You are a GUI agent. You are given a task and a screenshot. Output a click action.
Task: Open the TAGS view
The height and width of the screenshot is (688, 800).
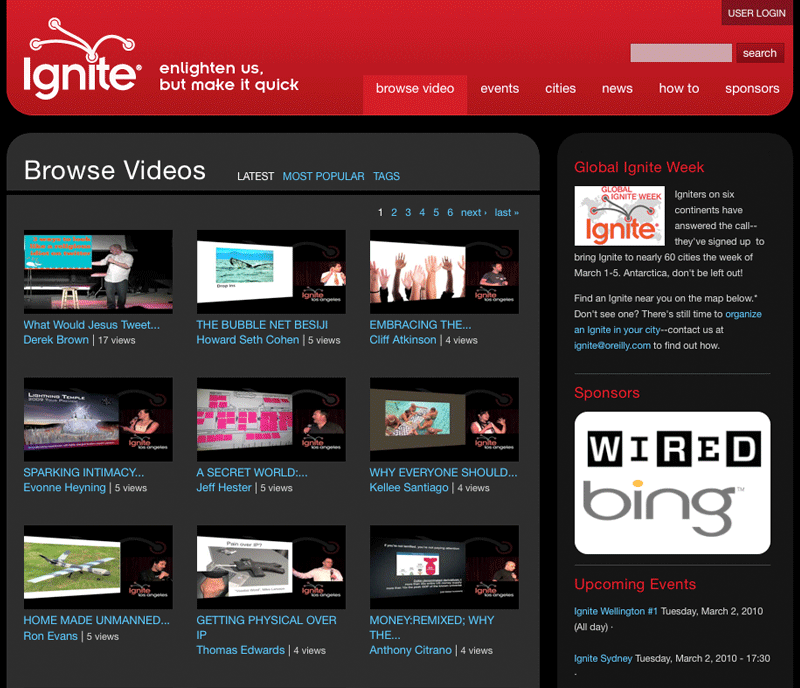point(386,176)
